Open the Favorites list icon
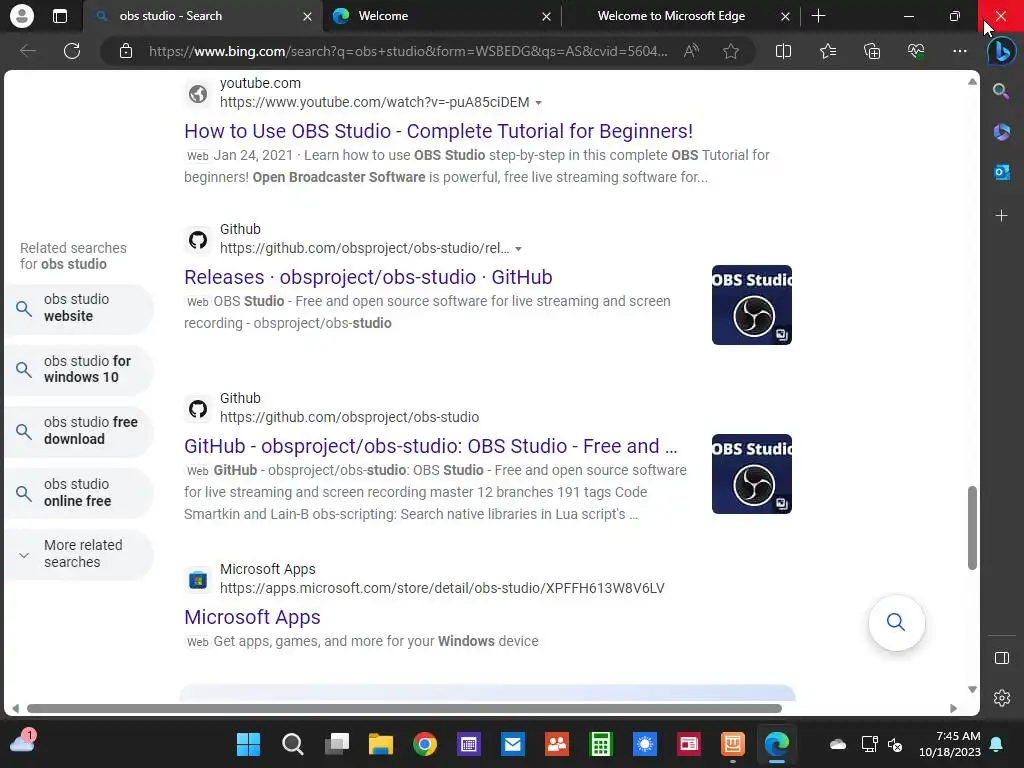The width and height of the screenshot is (1024, 768). pyautogui.click(x=828, y=51)
